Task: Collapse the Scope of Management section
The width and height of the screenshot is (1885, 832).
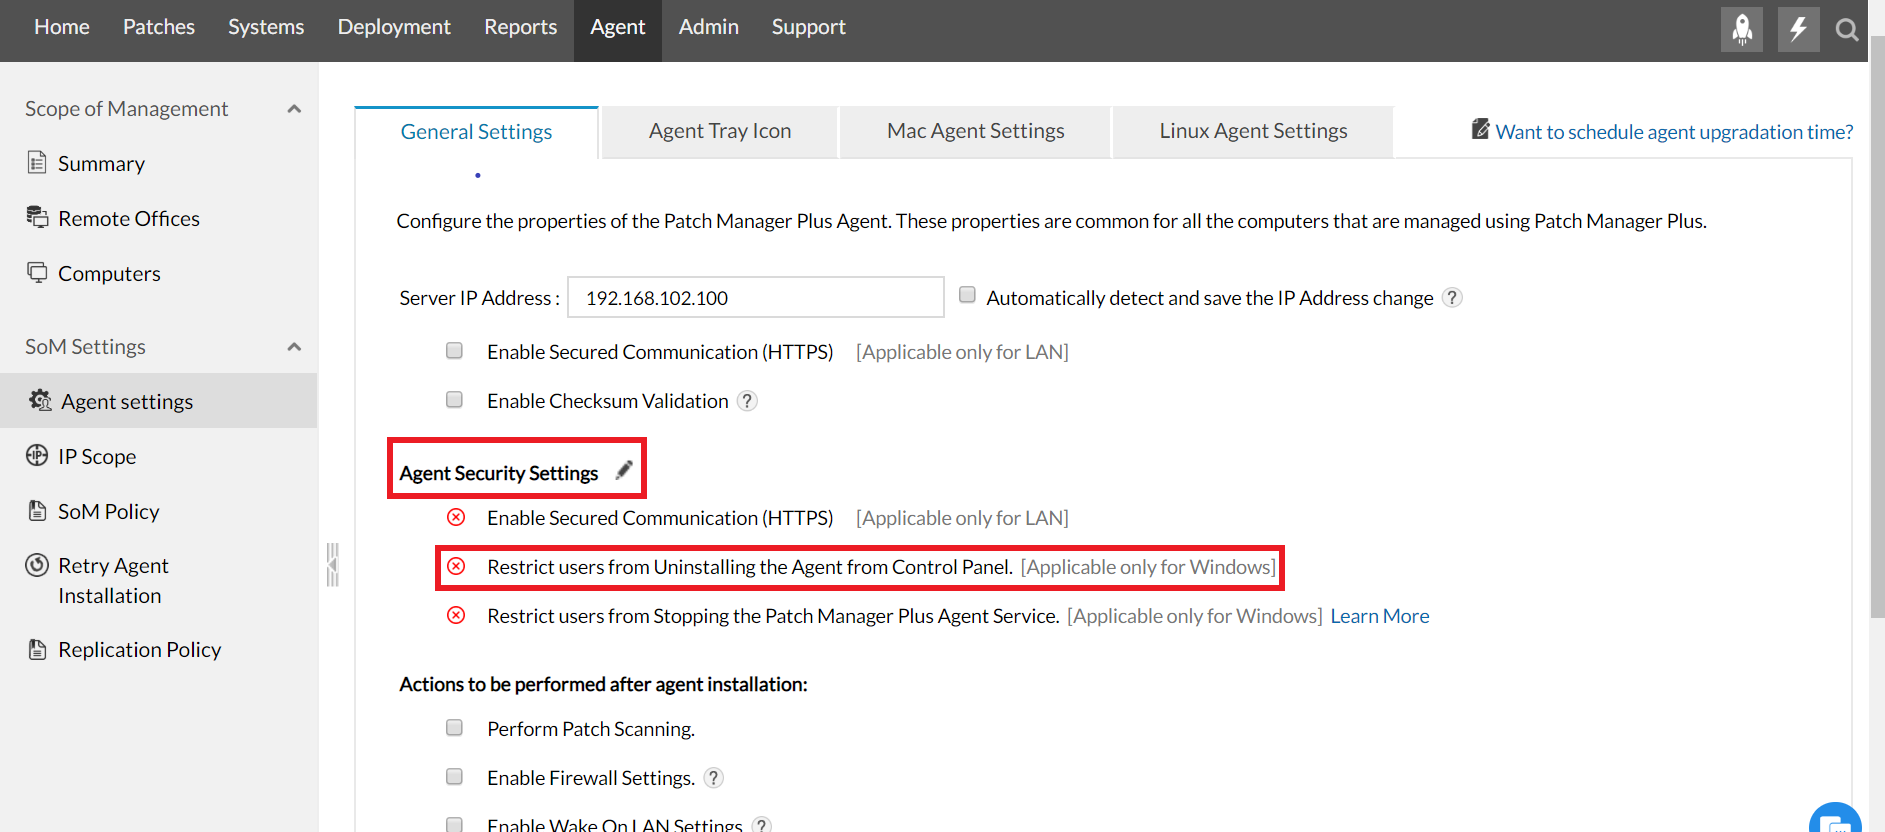Action: point(294,109)
